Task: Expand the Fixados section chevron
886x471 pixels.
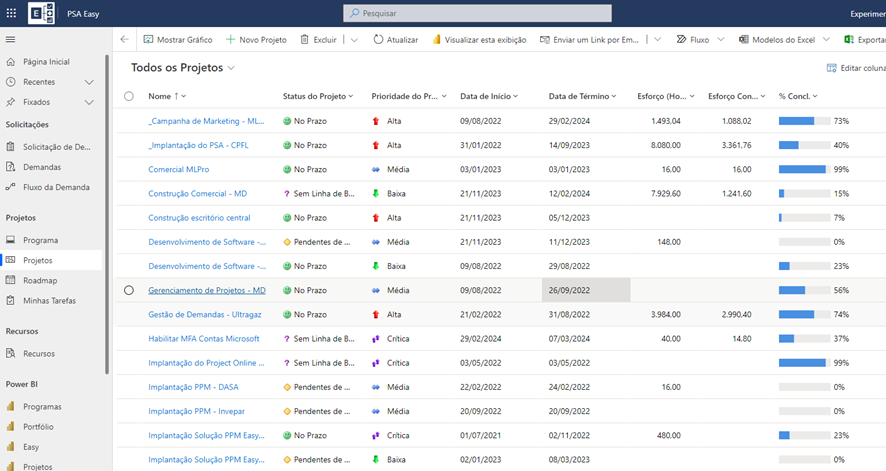Action: coord(89,102)
